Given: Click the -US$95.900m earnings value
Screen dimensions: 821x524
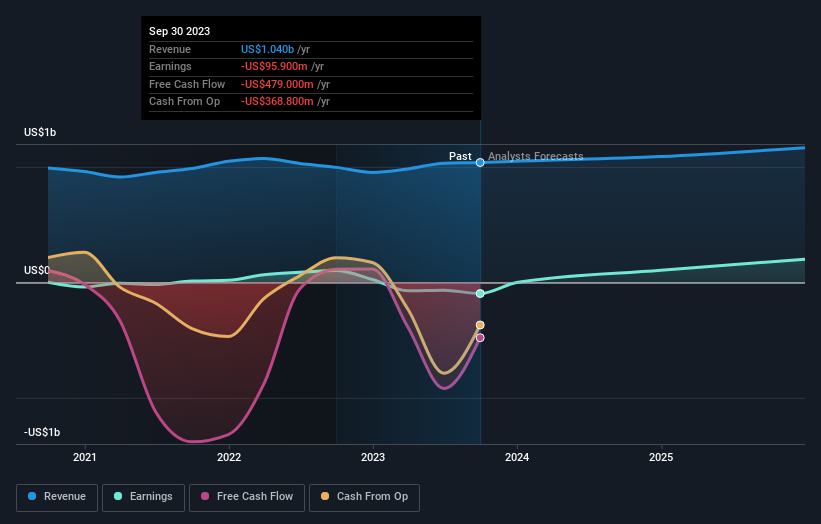Looking at the screenshot, I should pos(274,66).
